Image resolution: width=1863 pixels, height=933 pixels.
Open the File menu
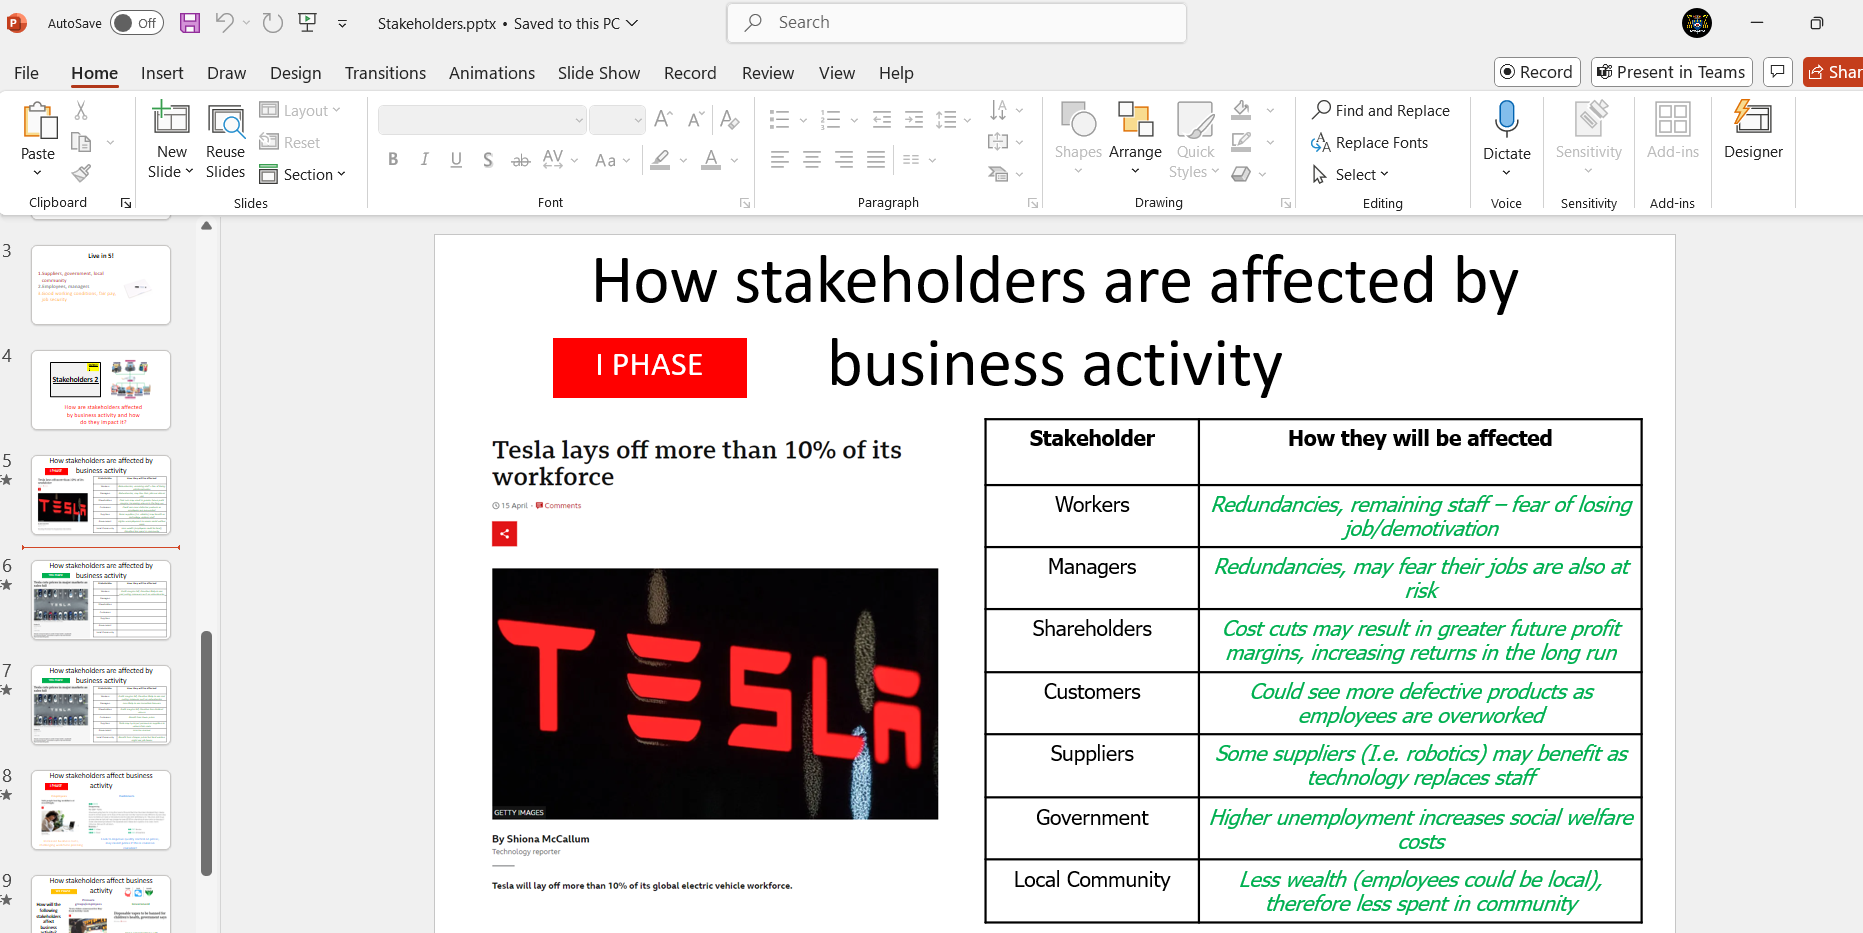point(26,73)
